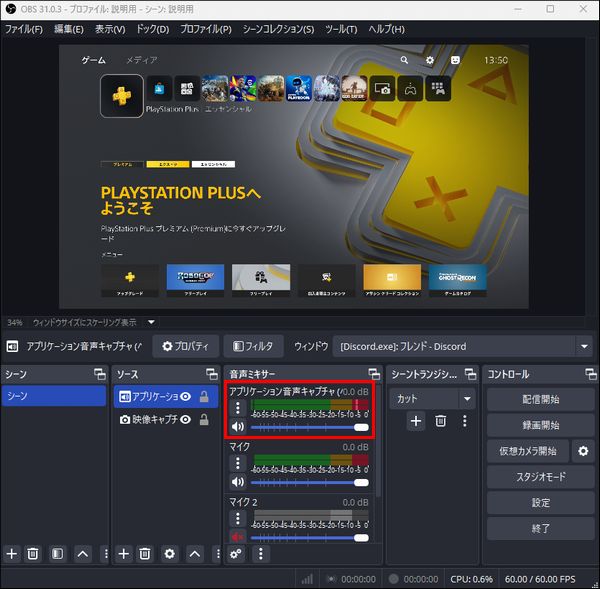Click the CPU: 0.6% status text

(471, 579)
